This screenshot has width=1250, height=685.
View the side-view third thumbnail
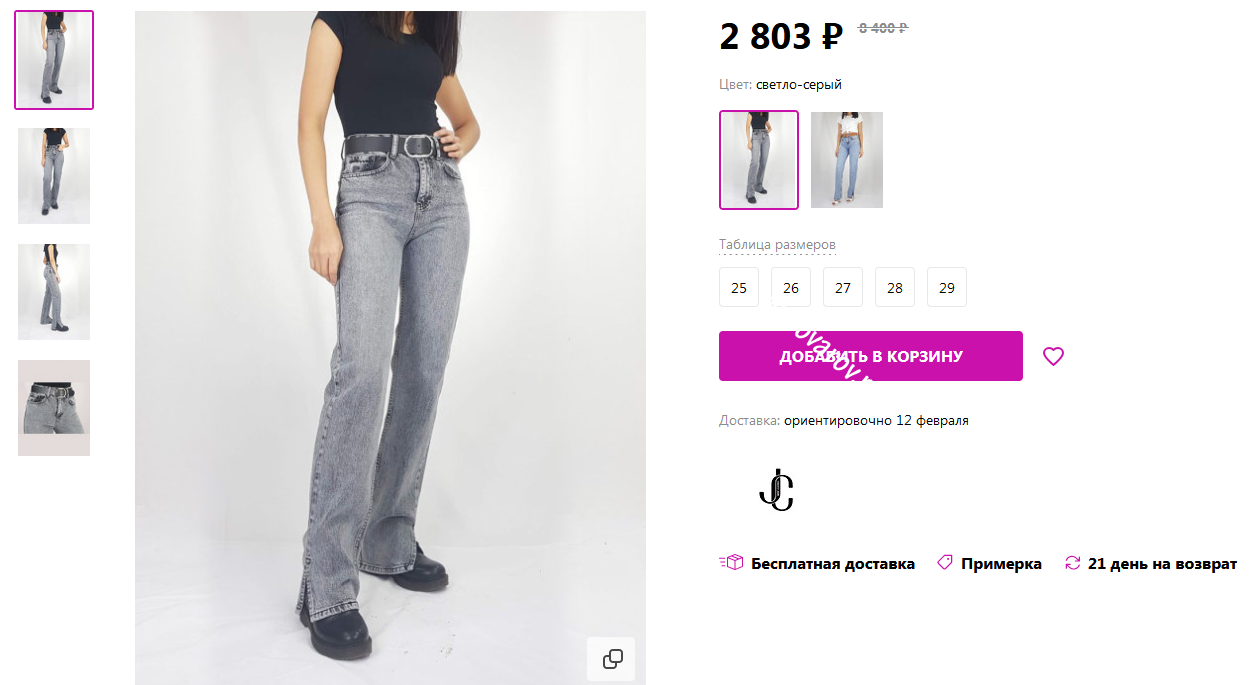54,292
